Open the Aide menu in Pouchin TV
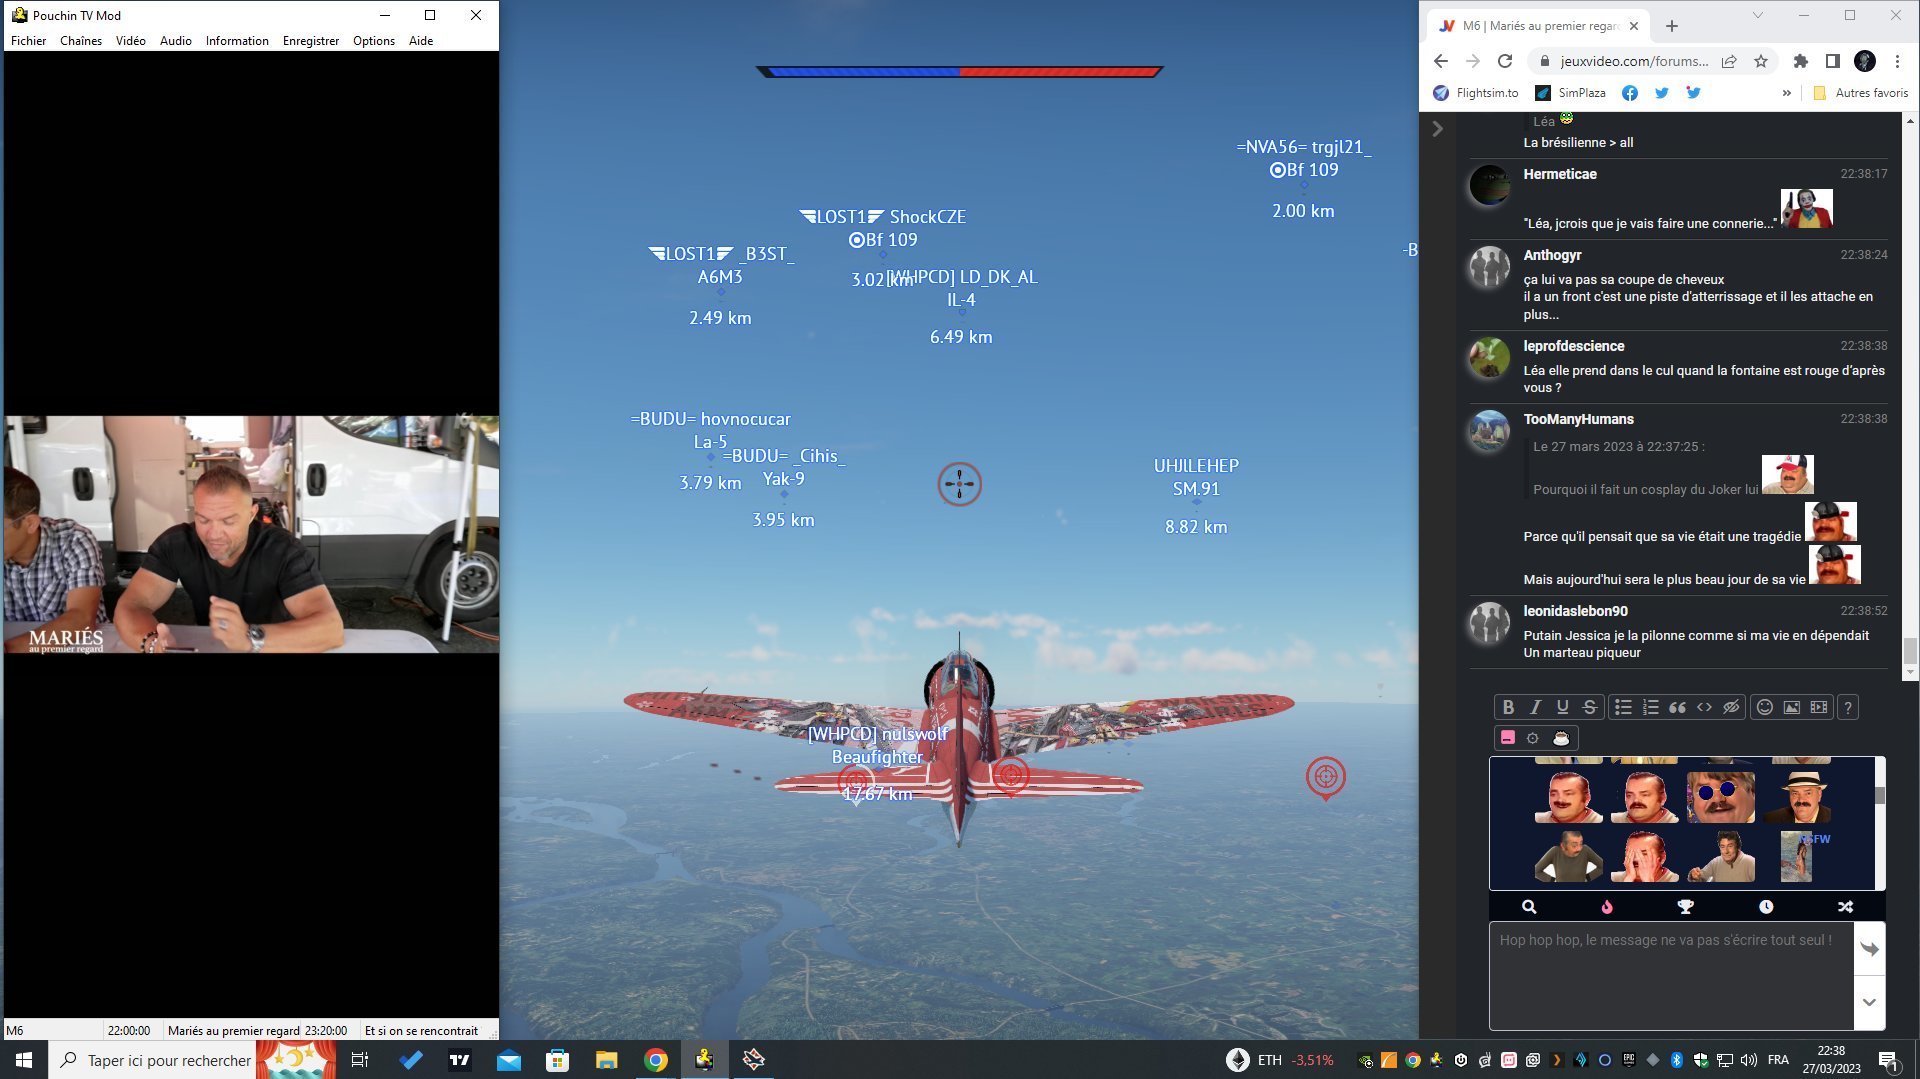The image size is (1920, 1079). [x=421, y=41]
